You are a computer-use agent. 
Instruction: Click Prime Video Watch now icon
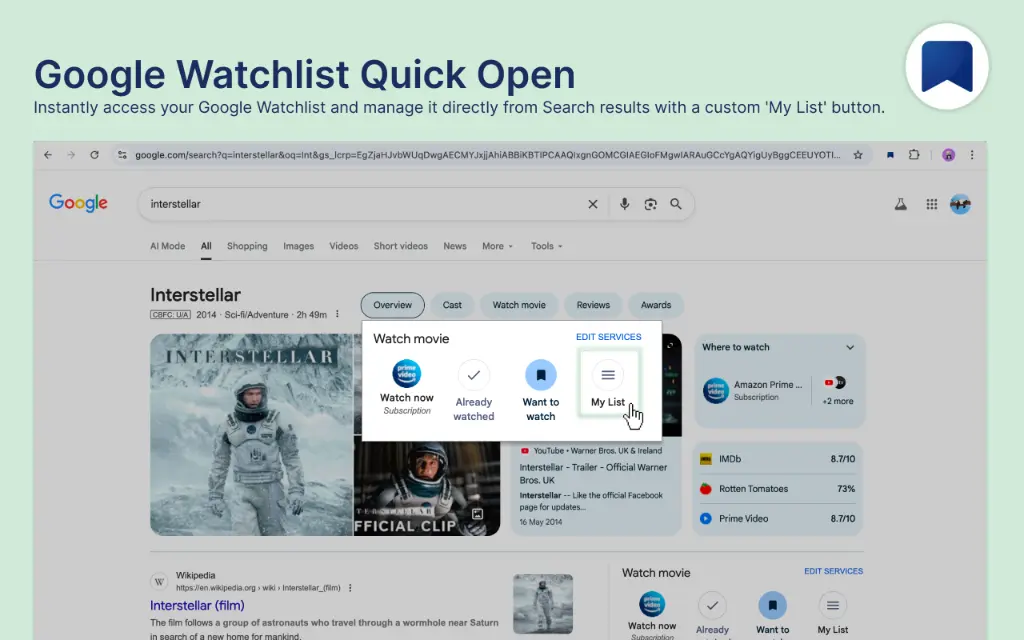tap(406, 375)
